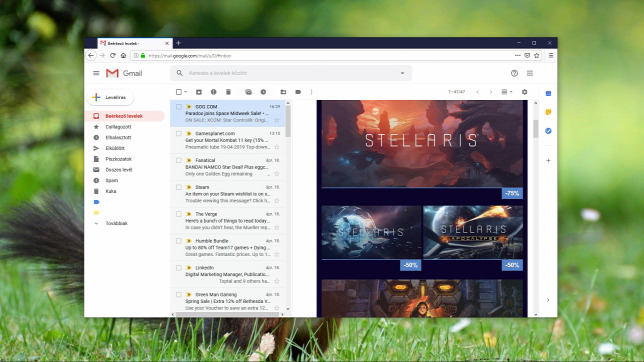Open the blue label in sidebar
The height and width of the screenshot is (362, 644).
97,202
